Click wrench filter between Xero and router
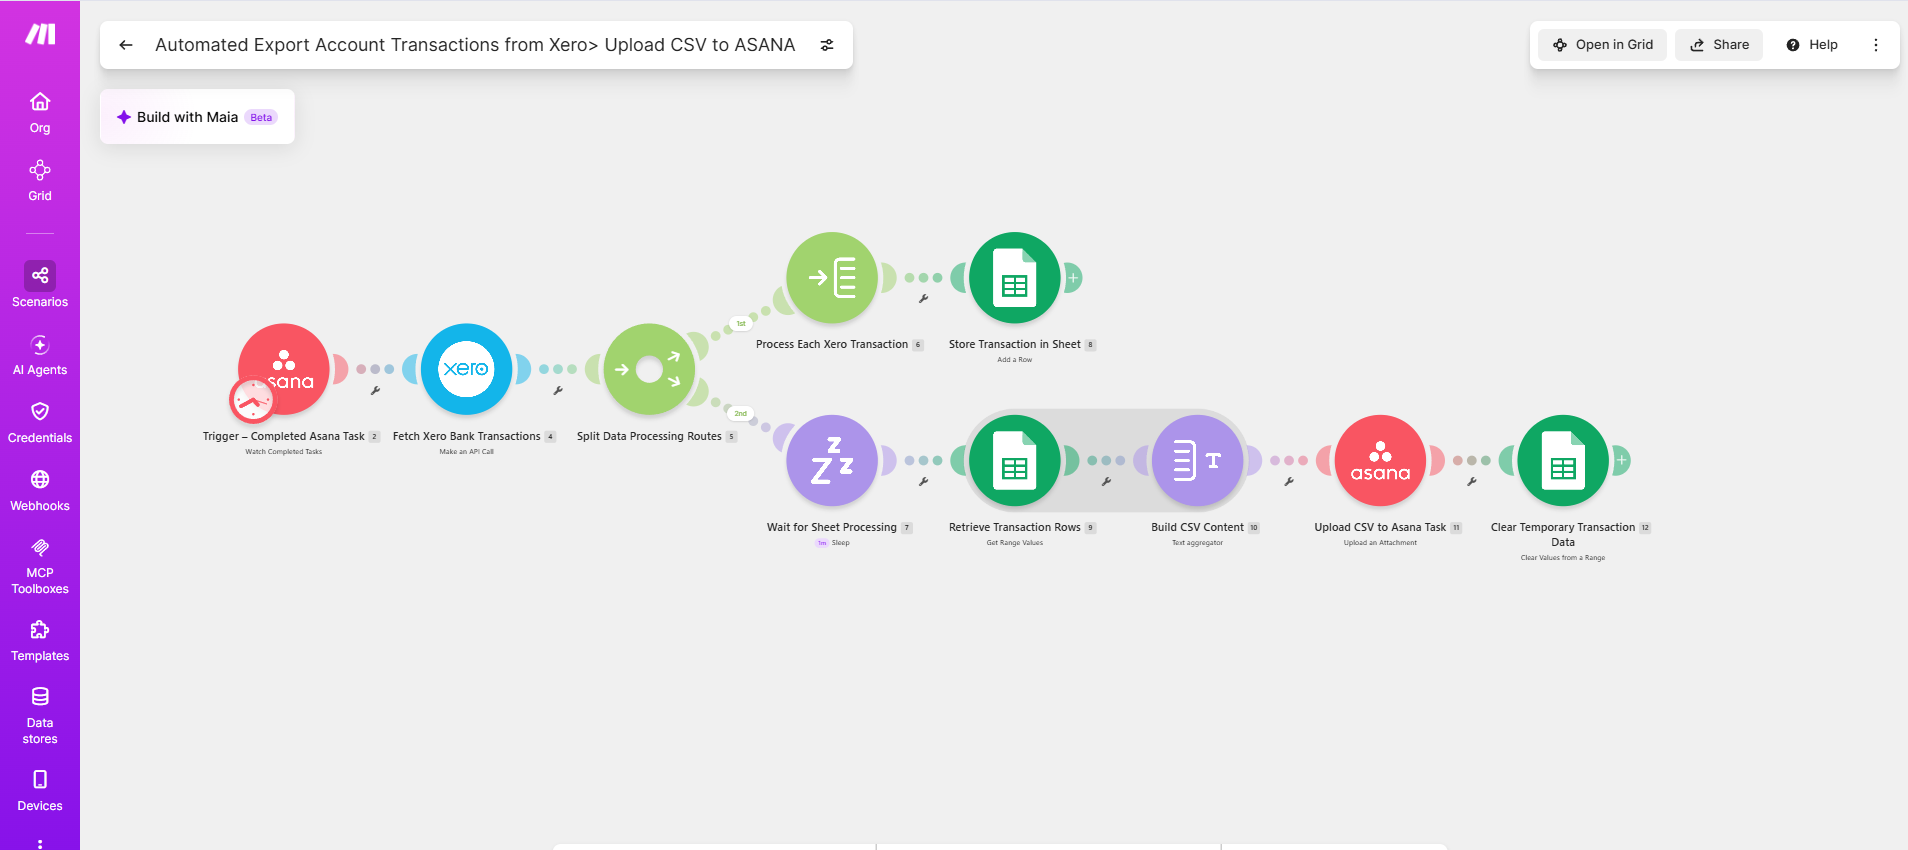Image resolution: width=1908 pixels, height=850 pixels. tap(558, 391)
